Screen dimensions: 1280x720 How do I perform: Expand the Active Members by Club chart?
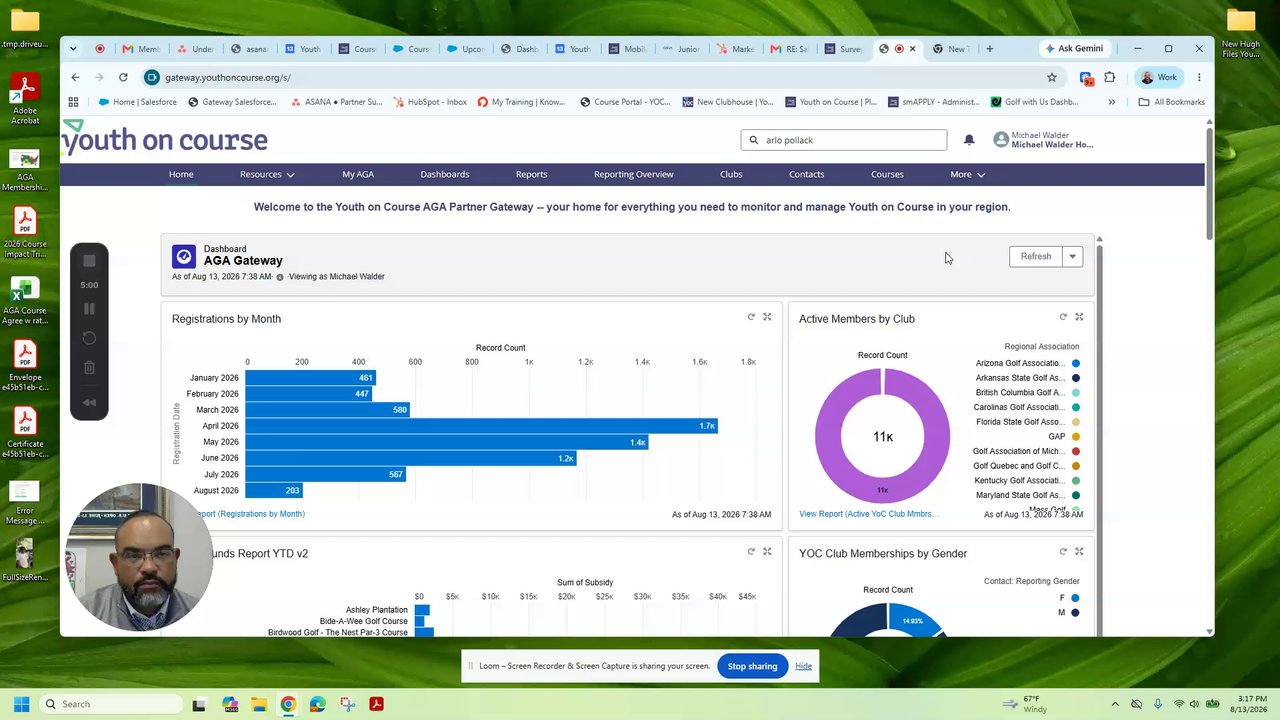point(1079,317)
